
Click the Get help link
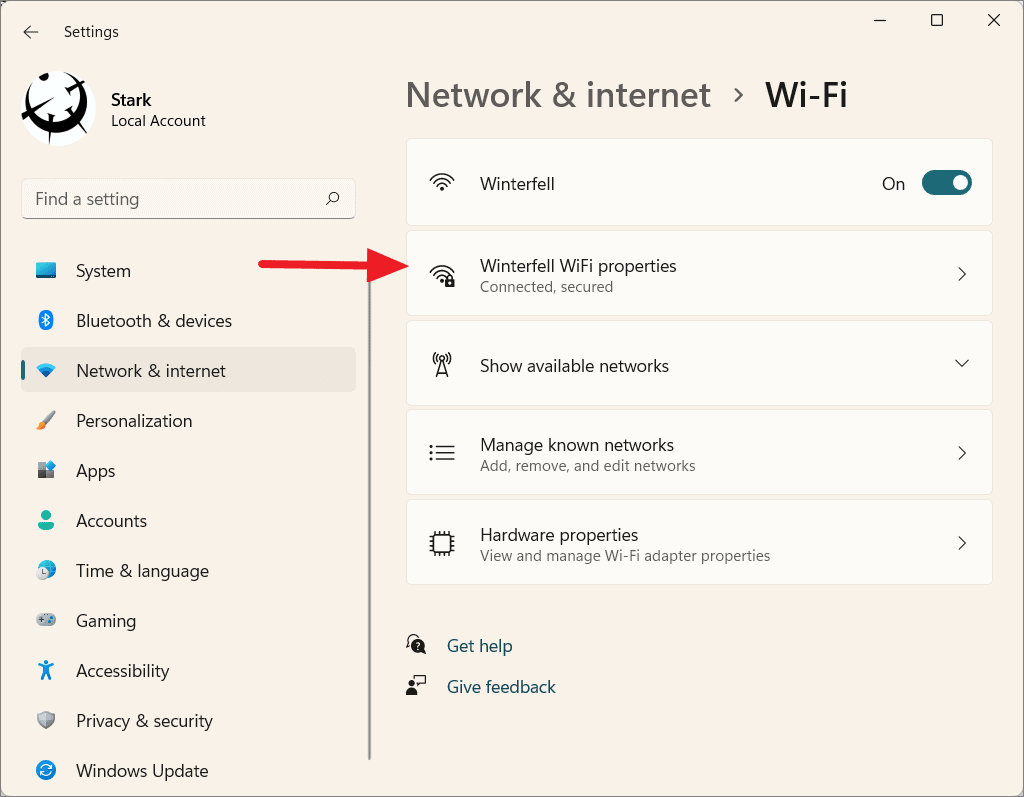(479, 645)
